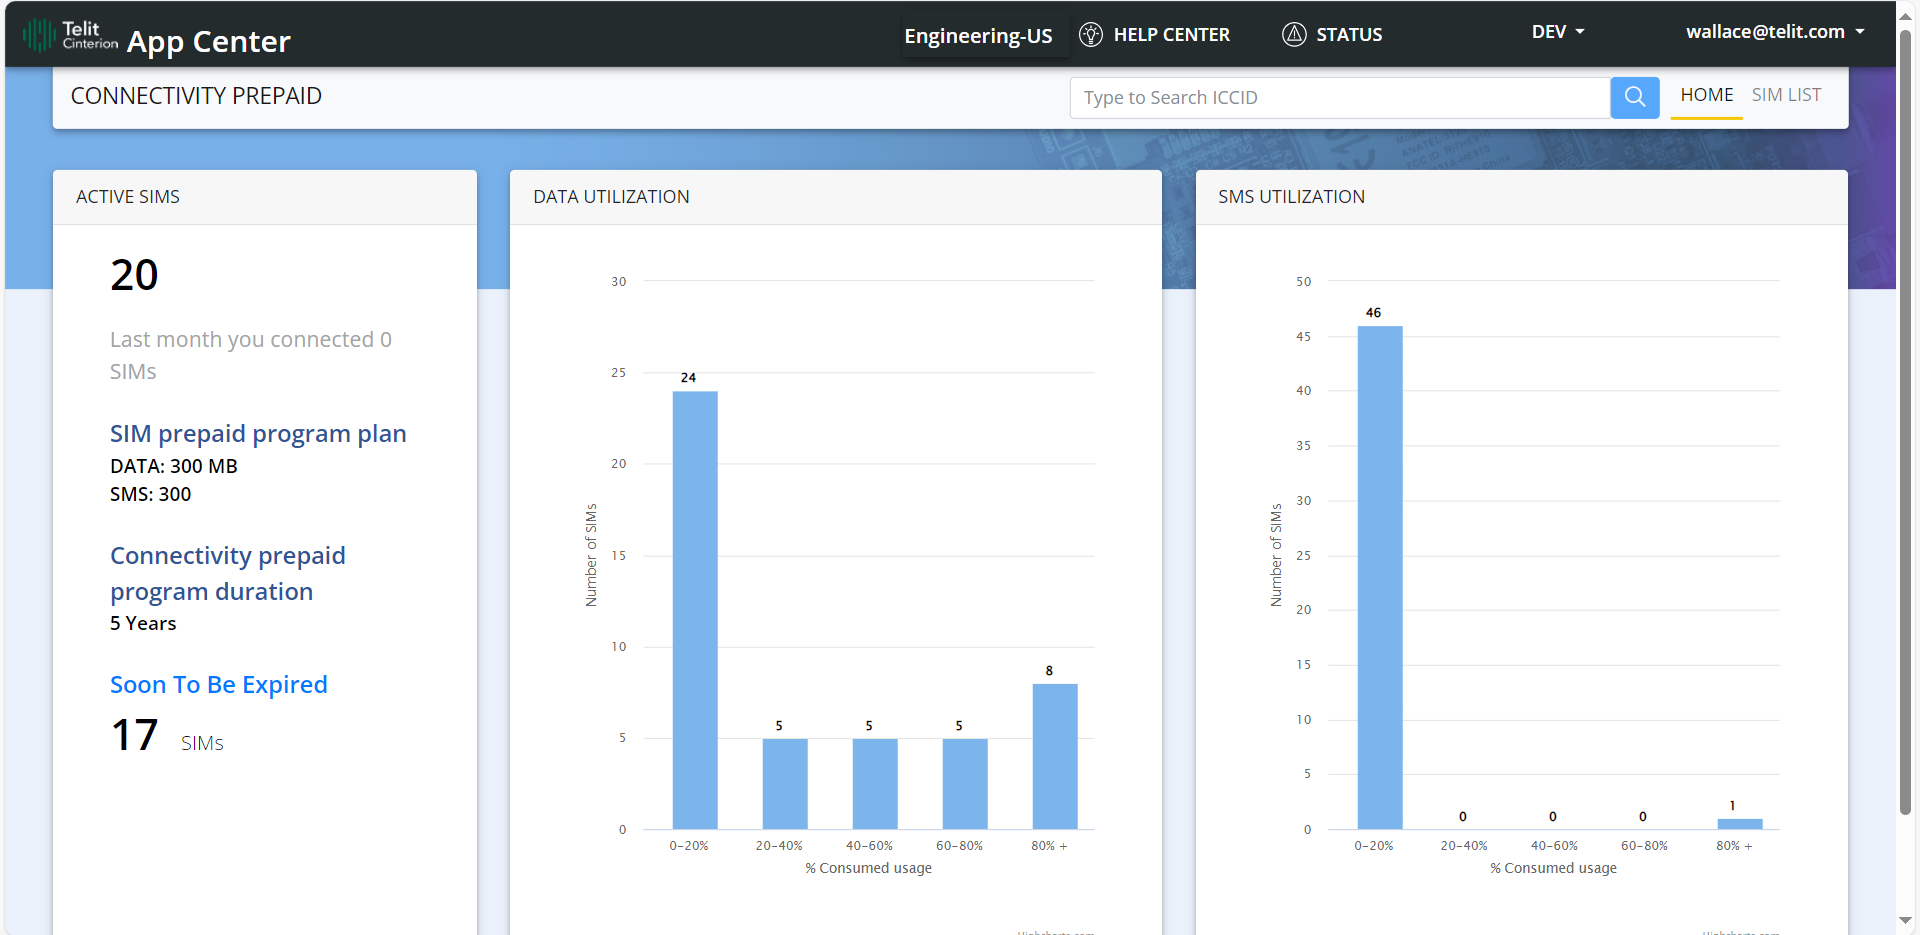Select the HOME tab

[1706, 95]
